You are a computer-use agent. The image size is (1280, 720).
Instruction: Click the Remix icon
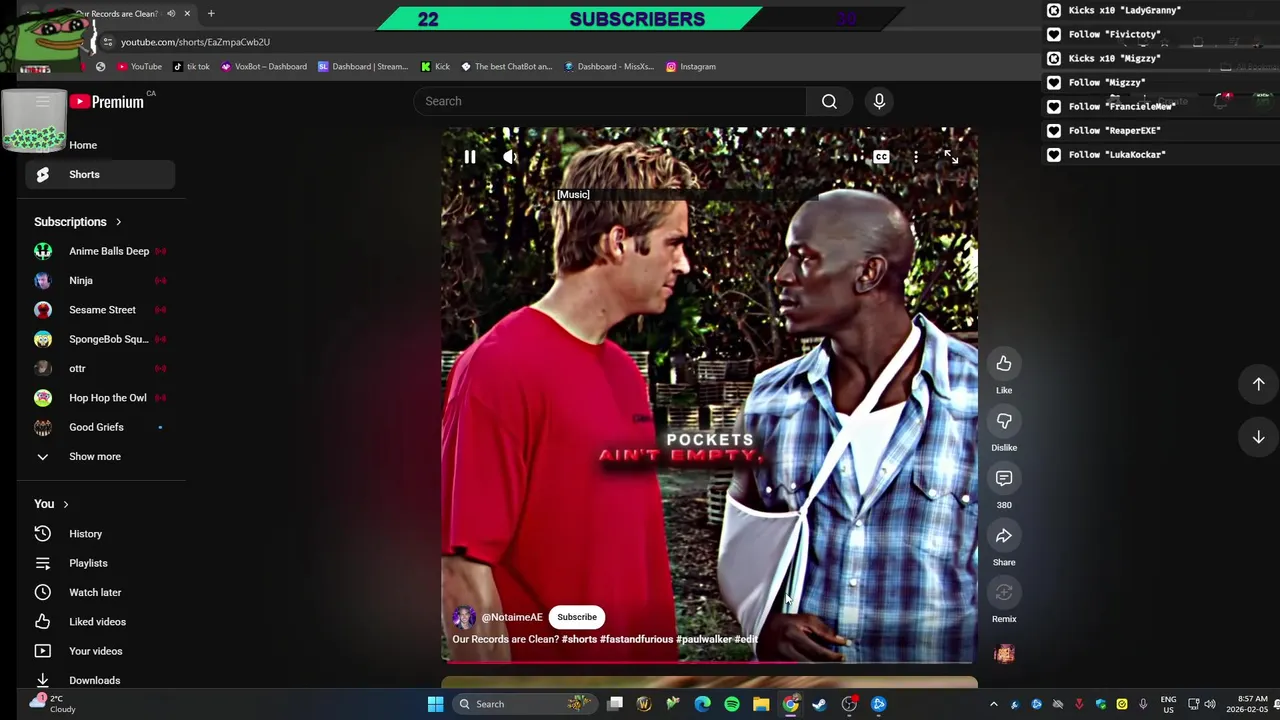pyautogui.click(x=1004, y=593)
